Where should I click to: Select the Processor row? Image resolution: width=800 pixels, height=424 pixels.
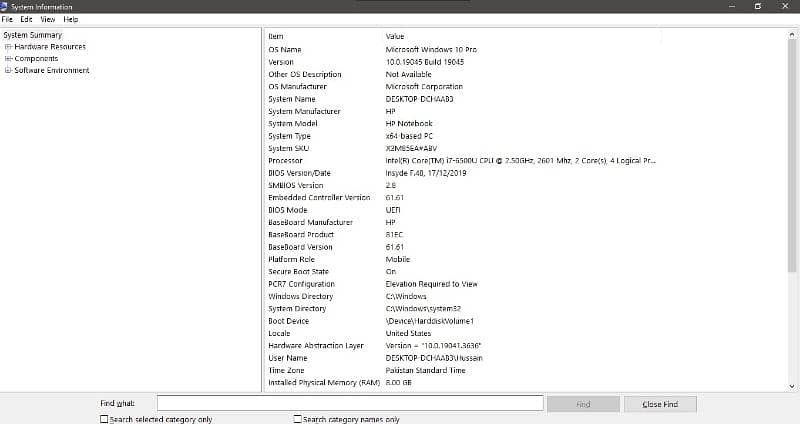click(x=285, y=160)
